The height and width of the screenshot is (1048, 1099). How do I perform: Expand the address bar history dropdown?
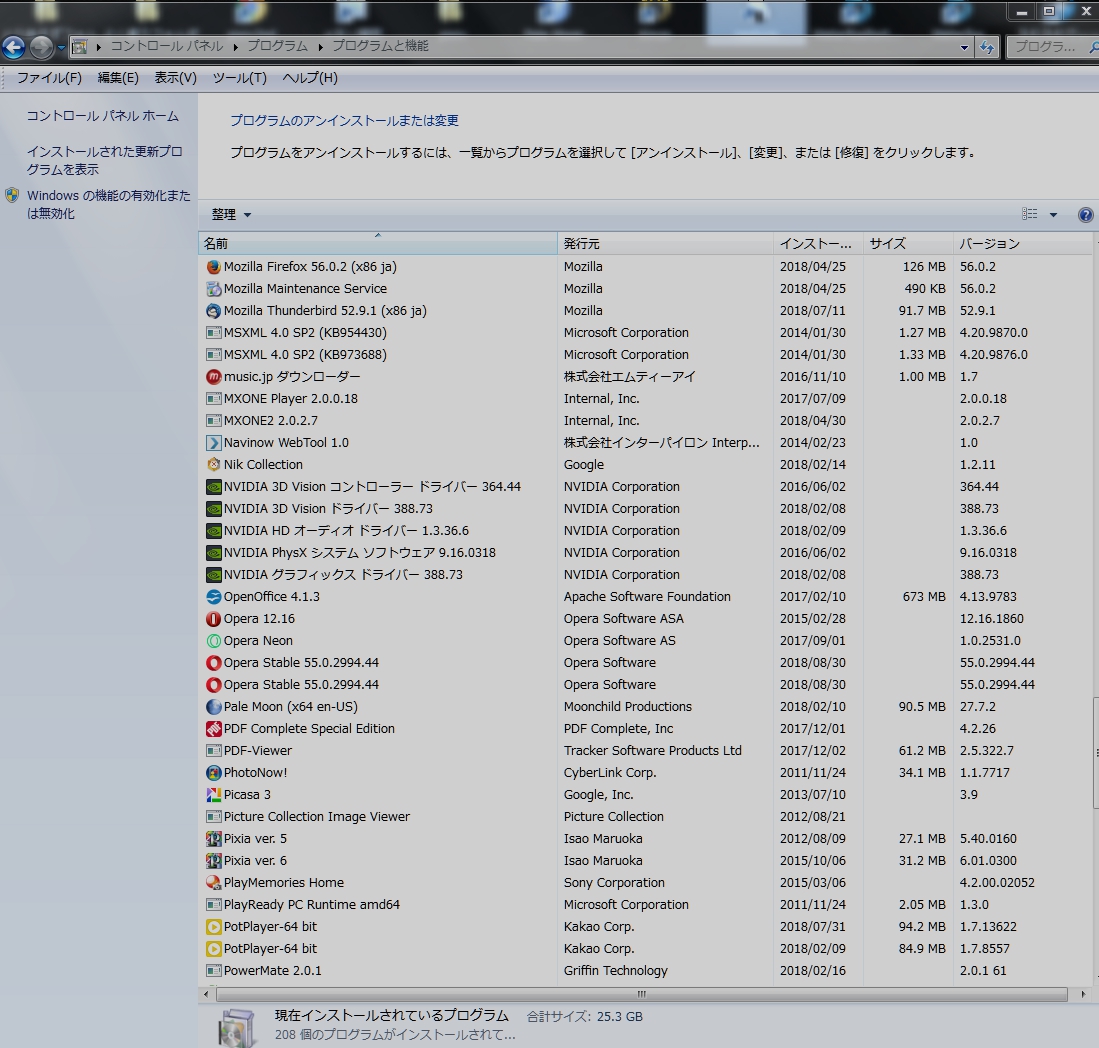coord(964,47)
